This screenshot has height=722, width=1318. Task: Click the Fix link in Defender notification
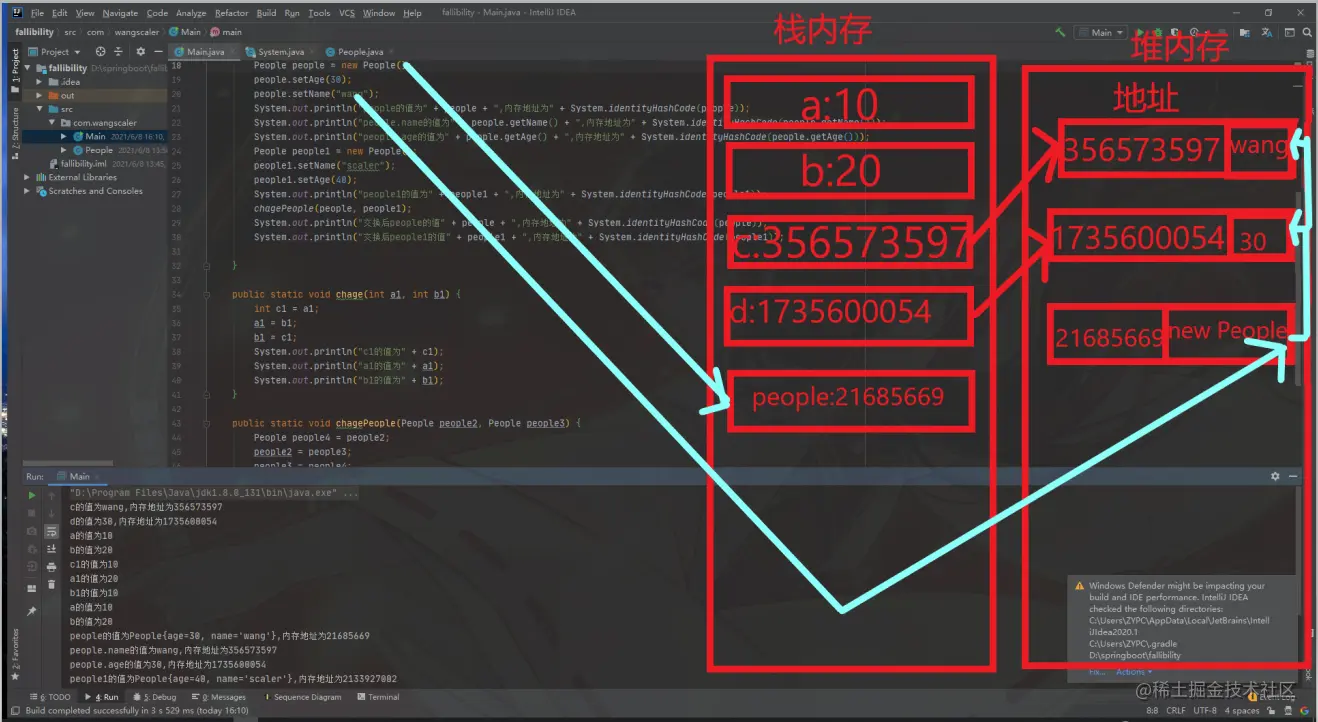pyautogui.click(x=1096, y=672)
